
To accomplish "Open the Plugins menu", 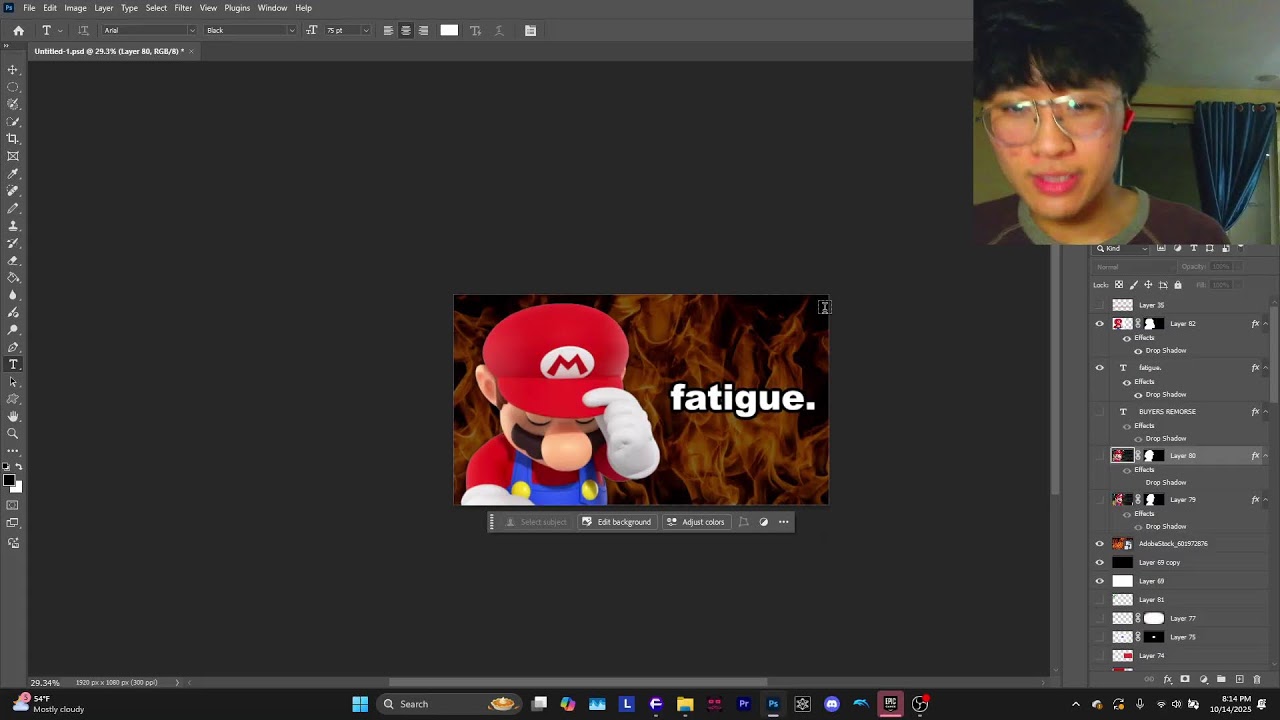I will click(x=237, y=8).
